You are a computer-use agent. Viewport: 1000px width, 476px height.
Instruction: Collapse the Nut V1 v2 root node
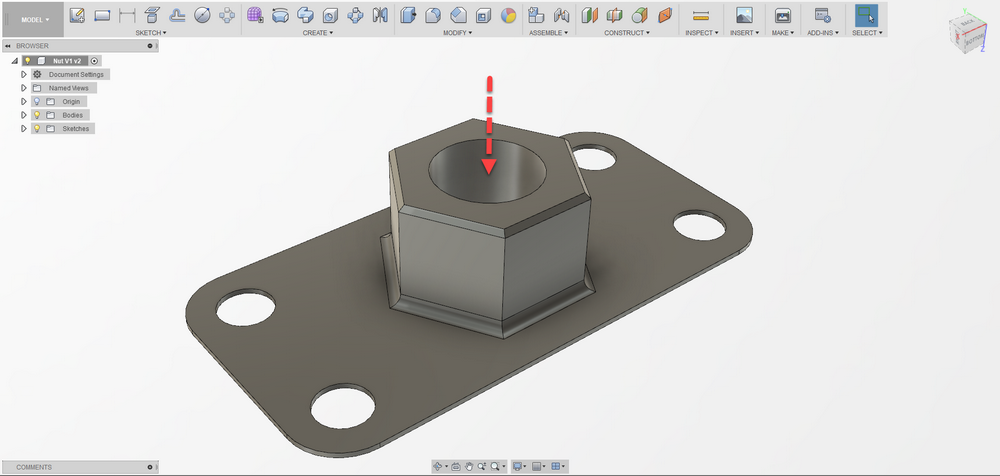point(14,61)
